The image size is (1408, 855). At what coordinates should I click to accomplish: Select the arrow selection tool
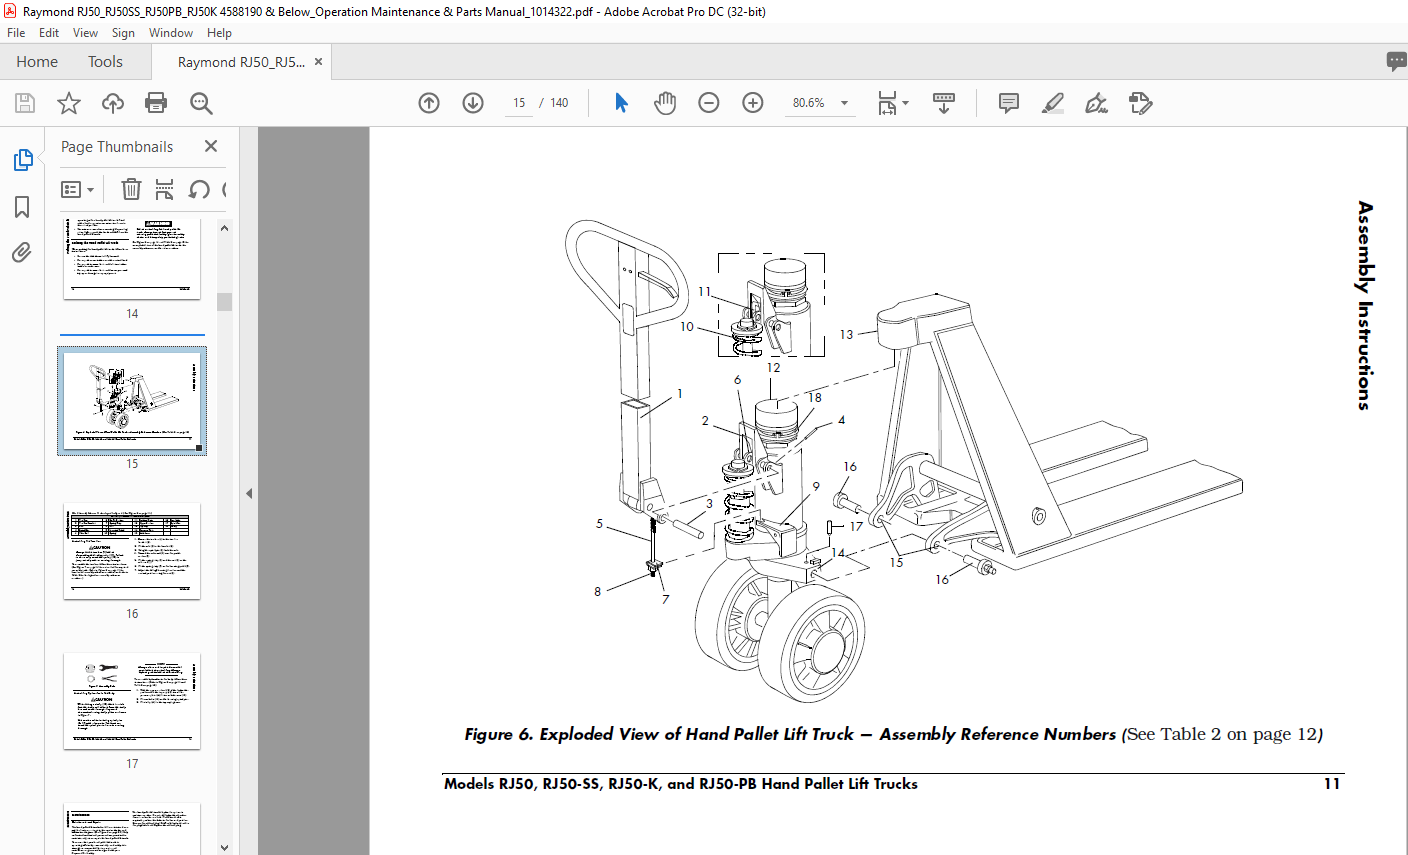621,103
